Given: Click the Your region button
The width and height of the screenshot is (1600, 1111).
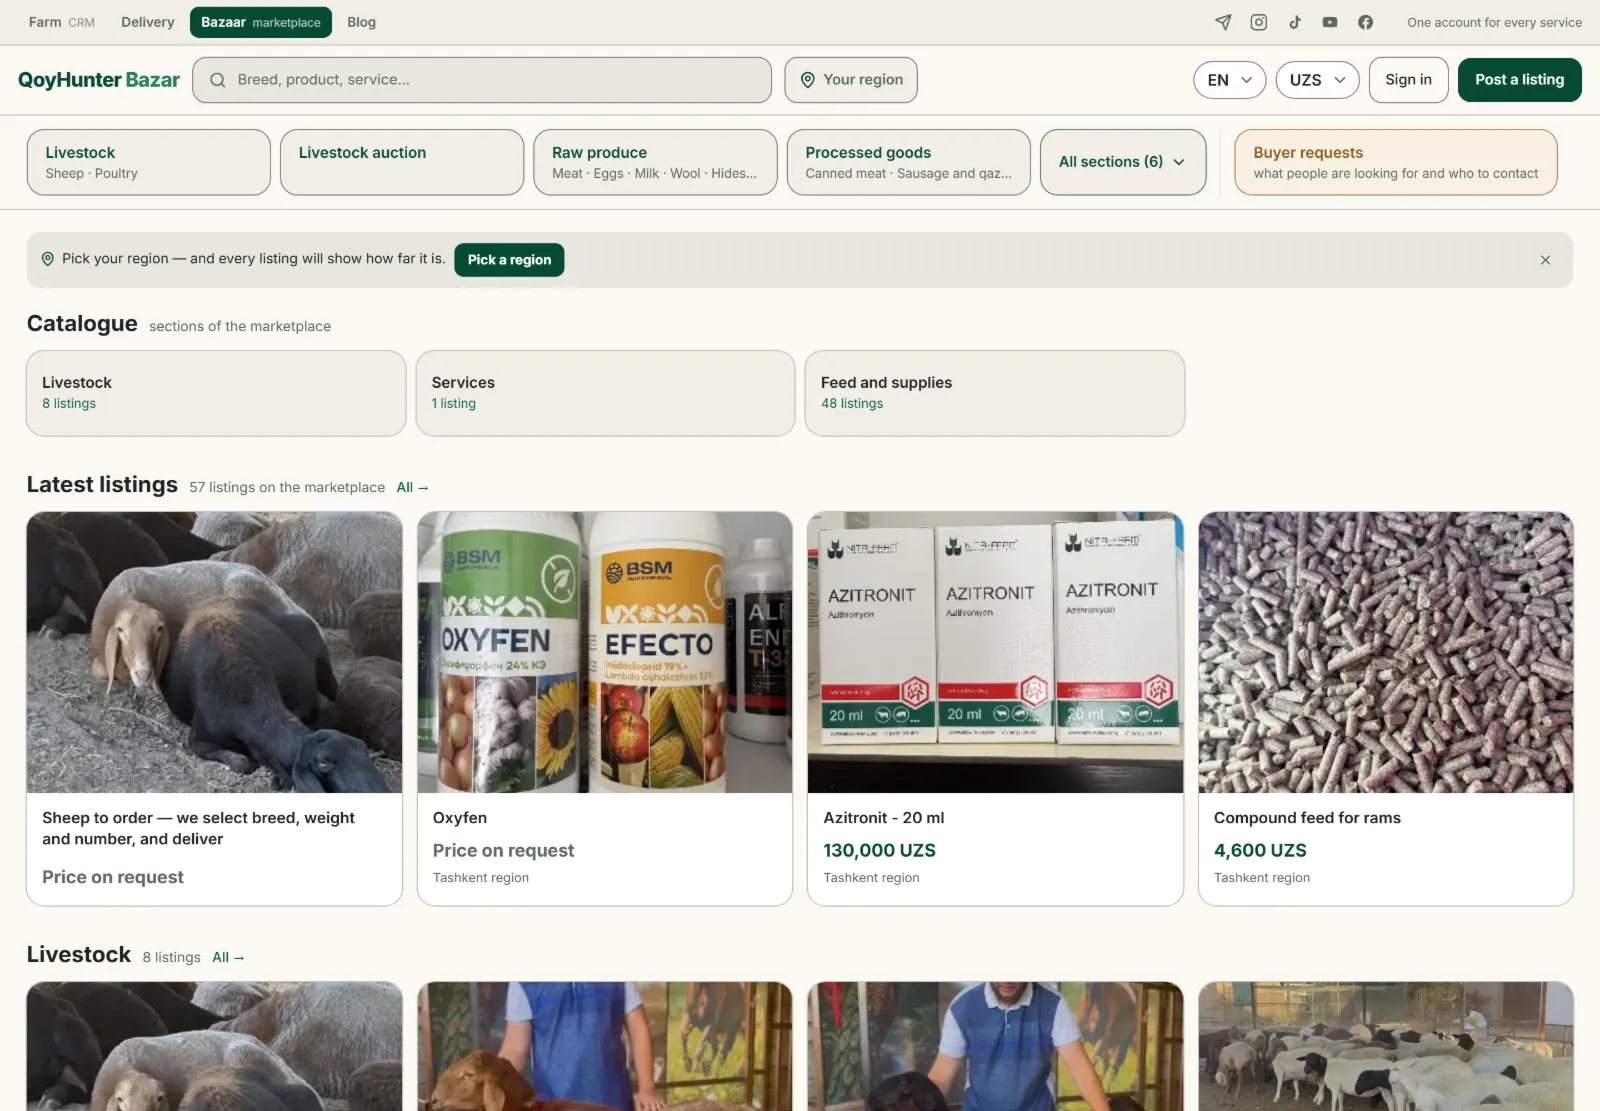Looking at the screenshot, I should [x=851, y=80].
